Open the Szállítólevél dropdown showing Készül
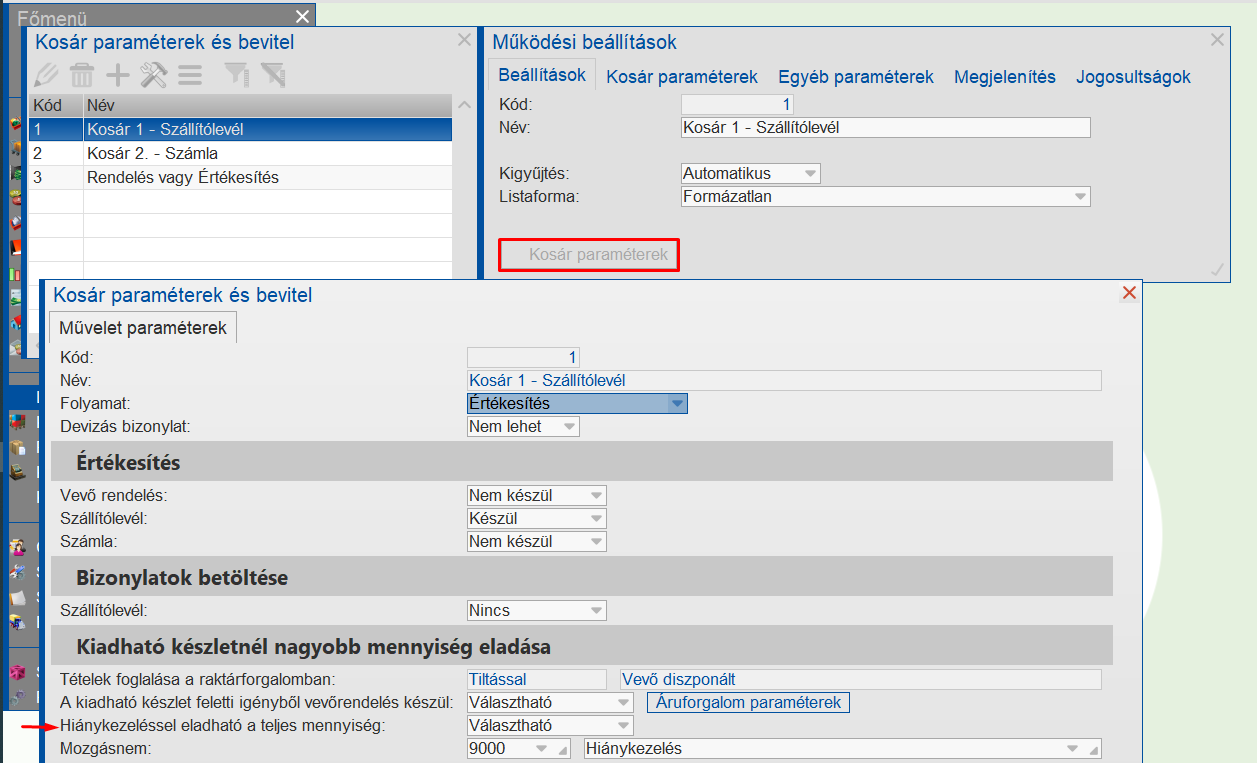 tap(537, 519)
